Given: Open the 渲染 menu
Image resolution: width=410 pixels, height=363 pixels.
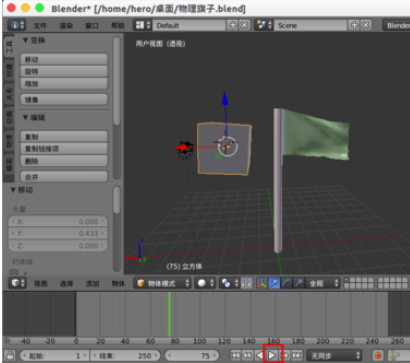Looking at the screenshot, I should tap(66, 26).
